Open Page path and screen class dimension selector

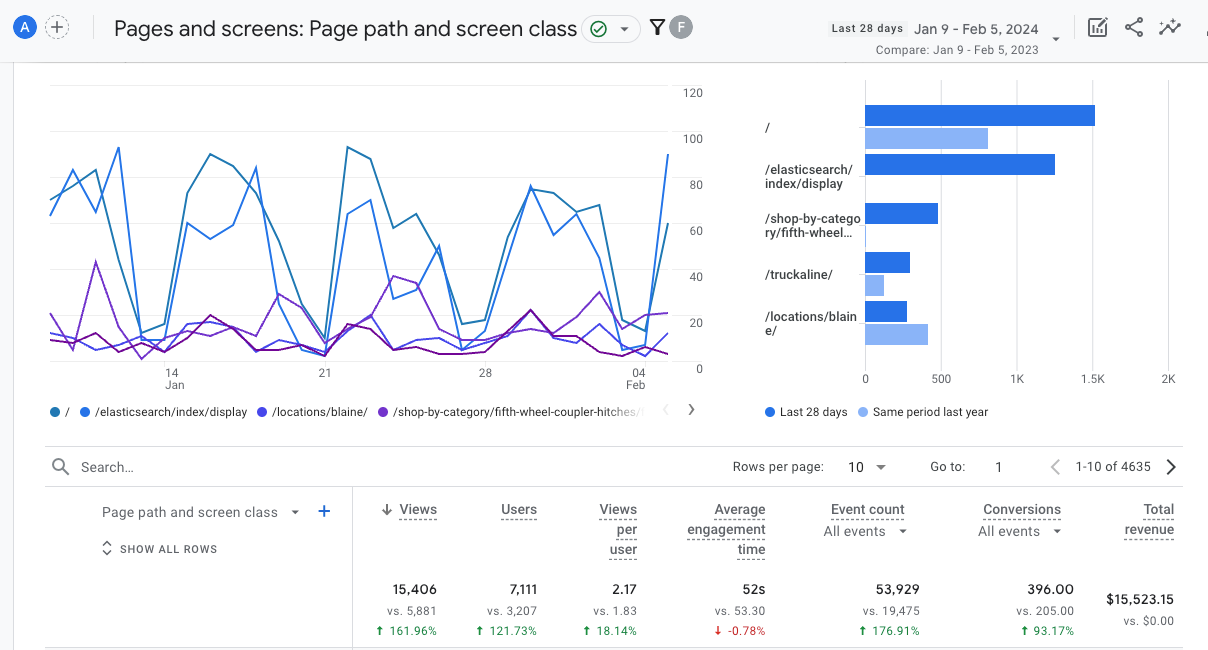click(200, 512)
